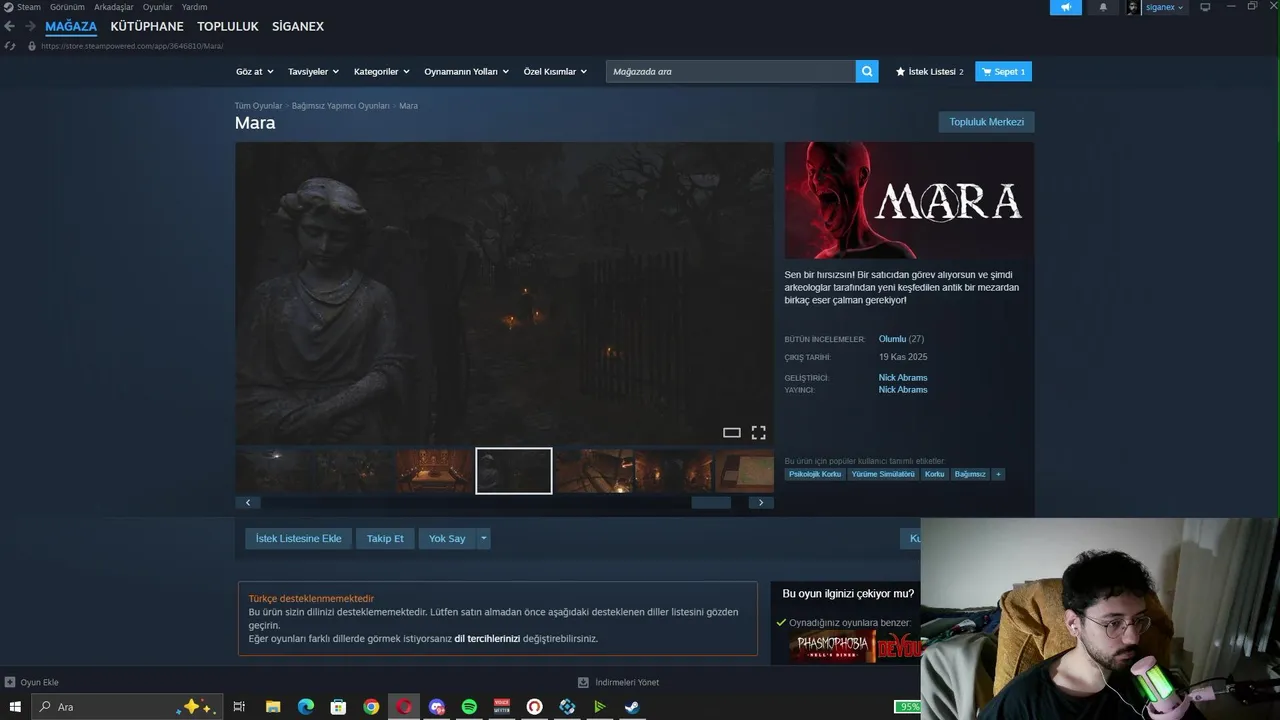Screen dimensions: 1280x720
Task: Open the Oyunlar menu
Action: (x=157, y=7)
